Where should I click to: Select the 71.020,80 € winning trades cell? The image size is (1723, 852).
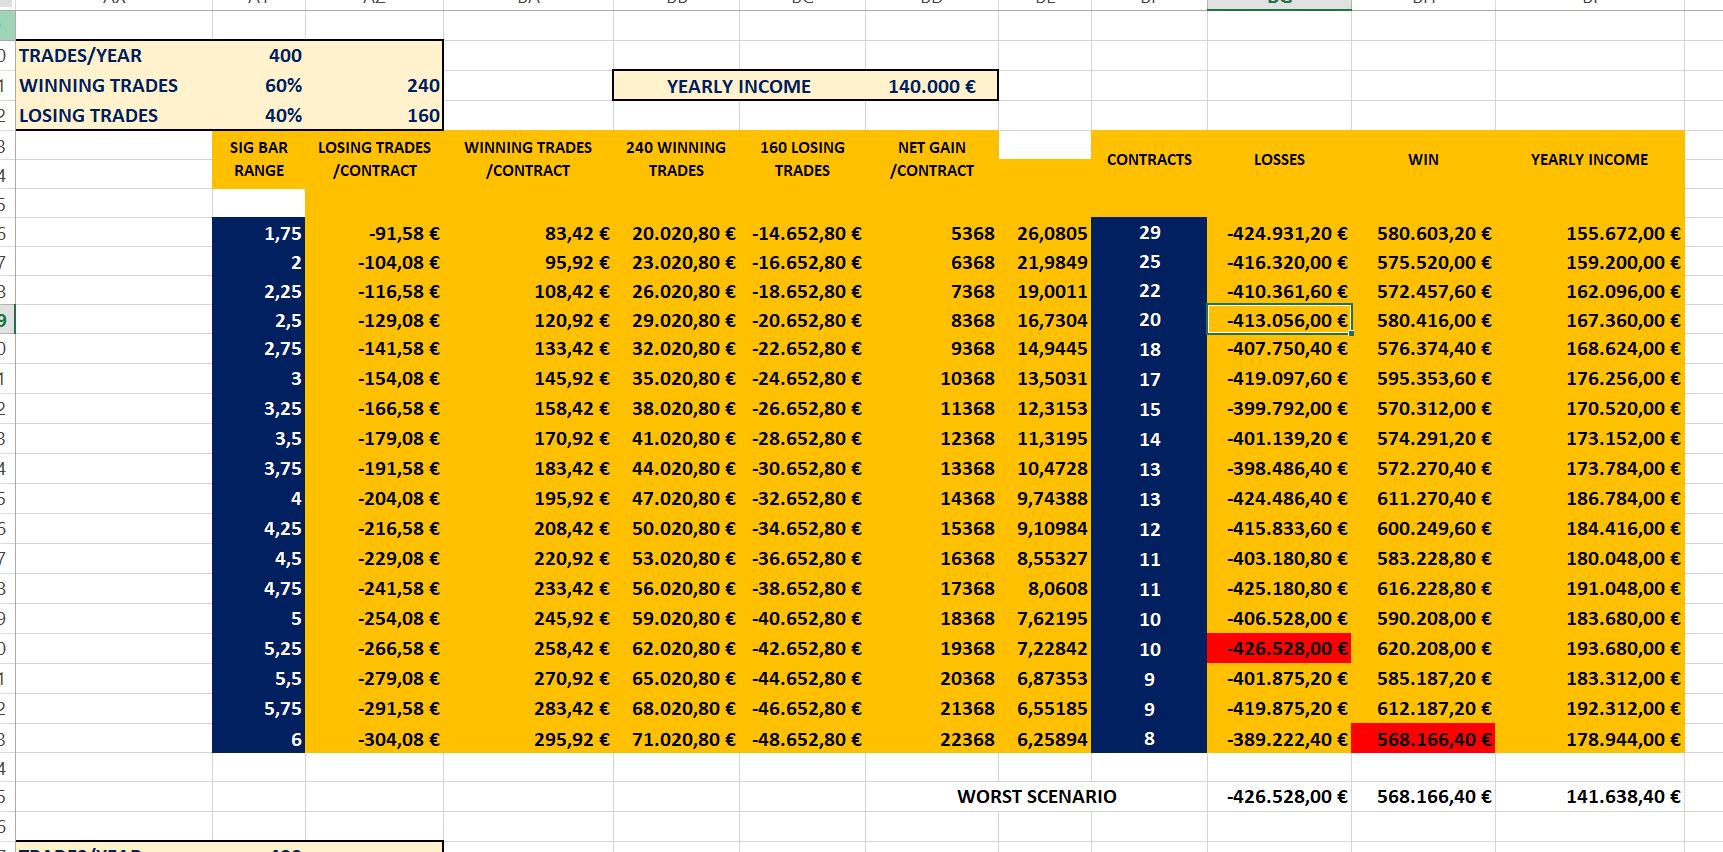(676, 740)
